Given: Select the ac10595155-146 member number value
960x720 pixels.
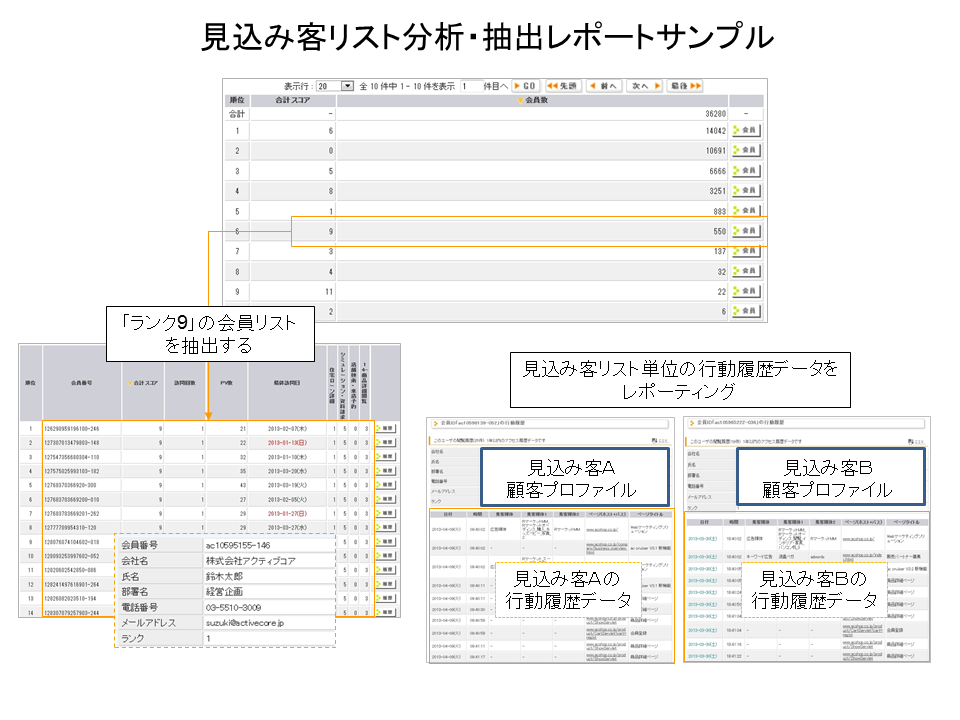Looking at the screenshot, I should tap(238, 545).
